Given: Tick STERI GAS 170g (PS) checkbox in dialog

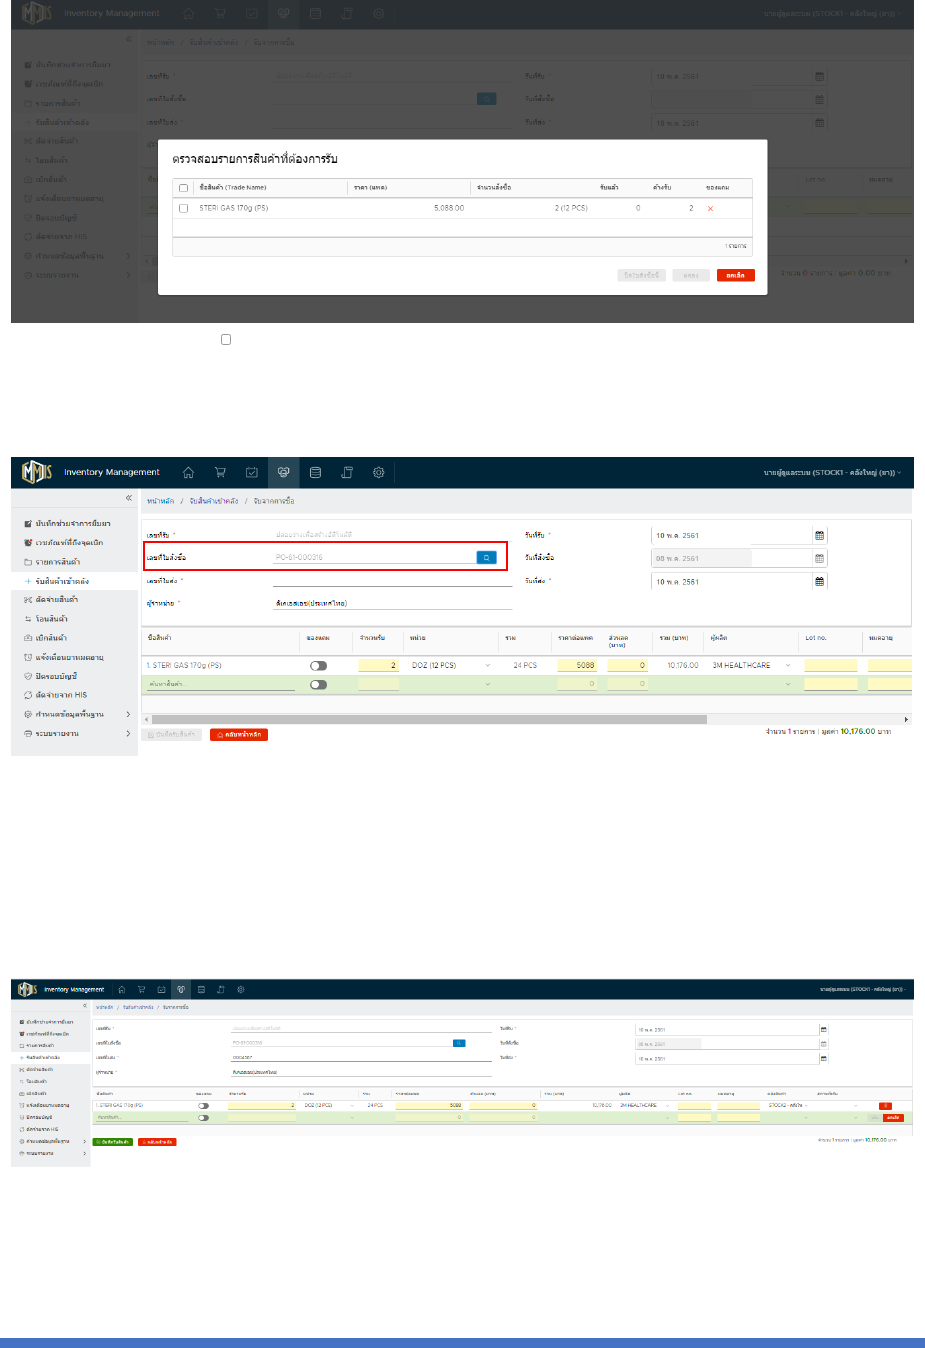Looking at the screenshot, I should click(x=183, y=208).
